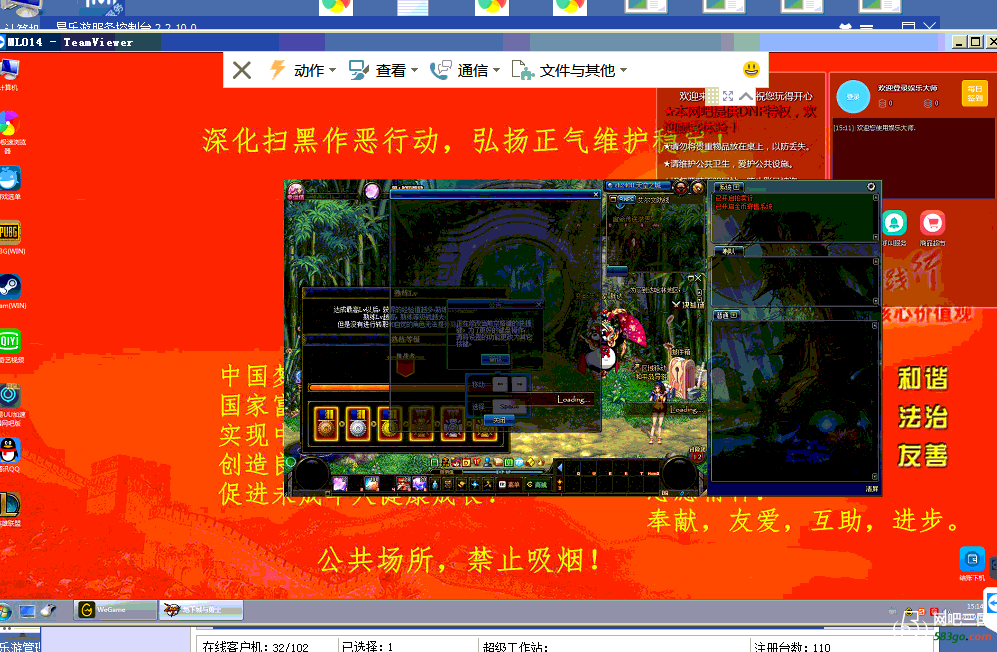Click the 关闭 close button in game dialog
This screenshot has height=652, width=997.
[499, 420]
